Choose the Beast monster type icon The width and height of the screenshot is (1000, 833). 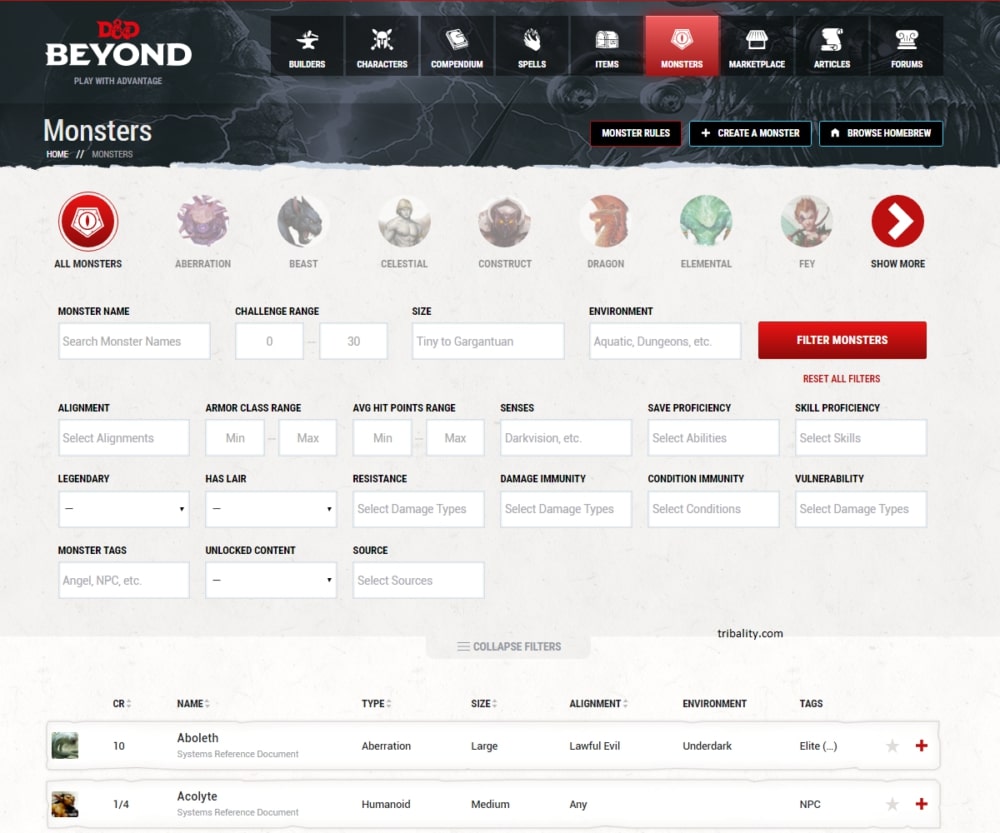302,222
